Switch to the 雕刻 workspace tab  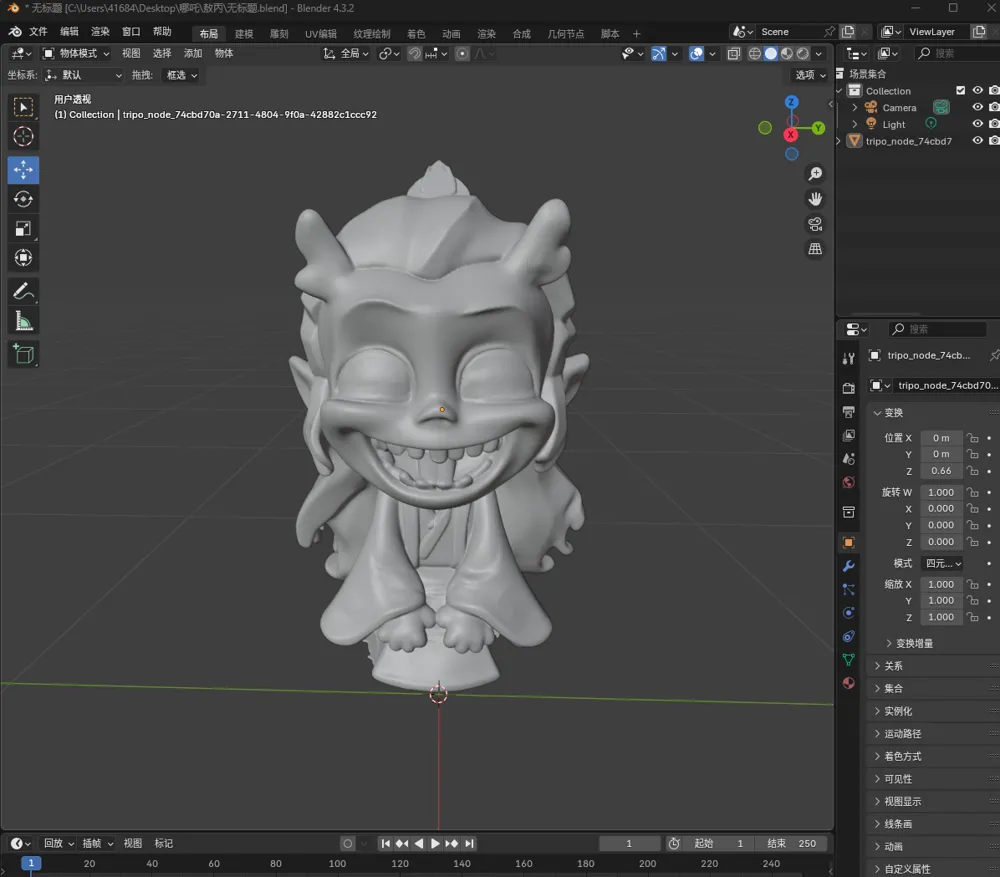pos(278,32)
